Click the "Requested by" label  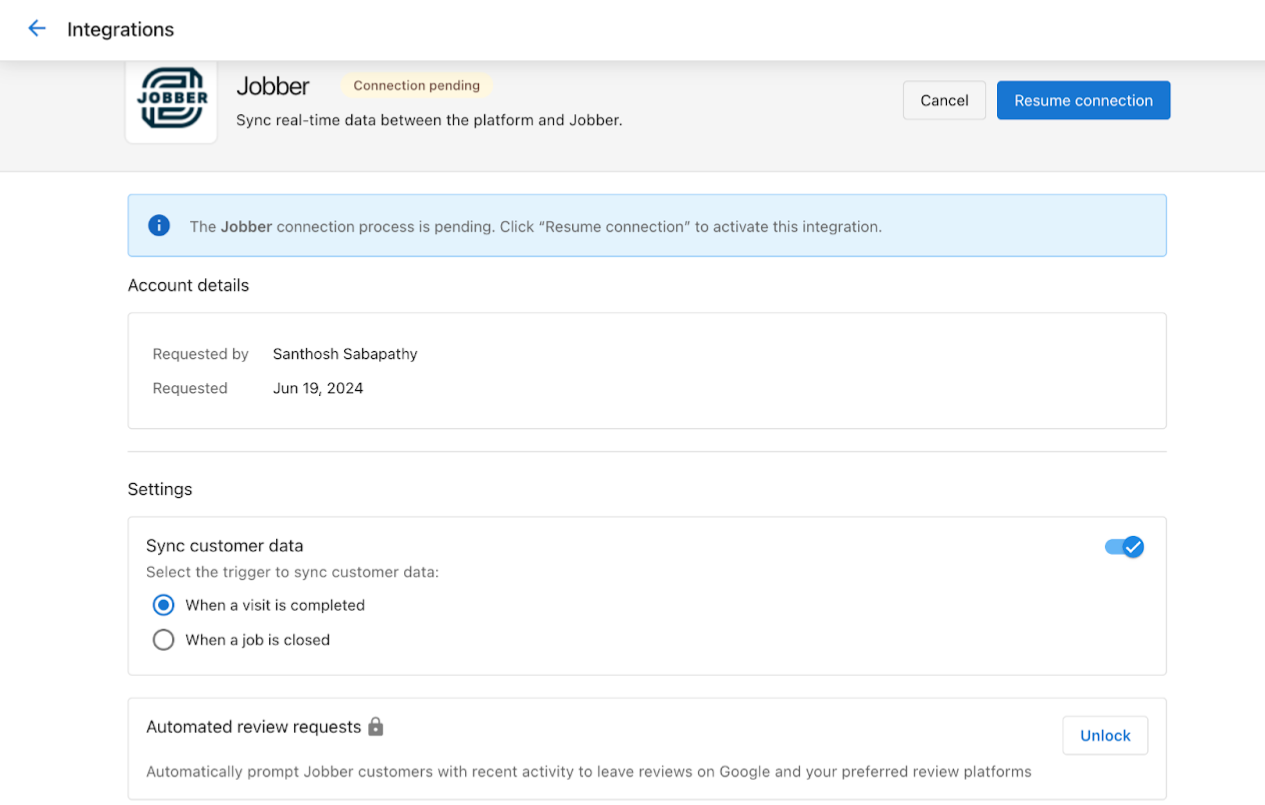[200, 354]
